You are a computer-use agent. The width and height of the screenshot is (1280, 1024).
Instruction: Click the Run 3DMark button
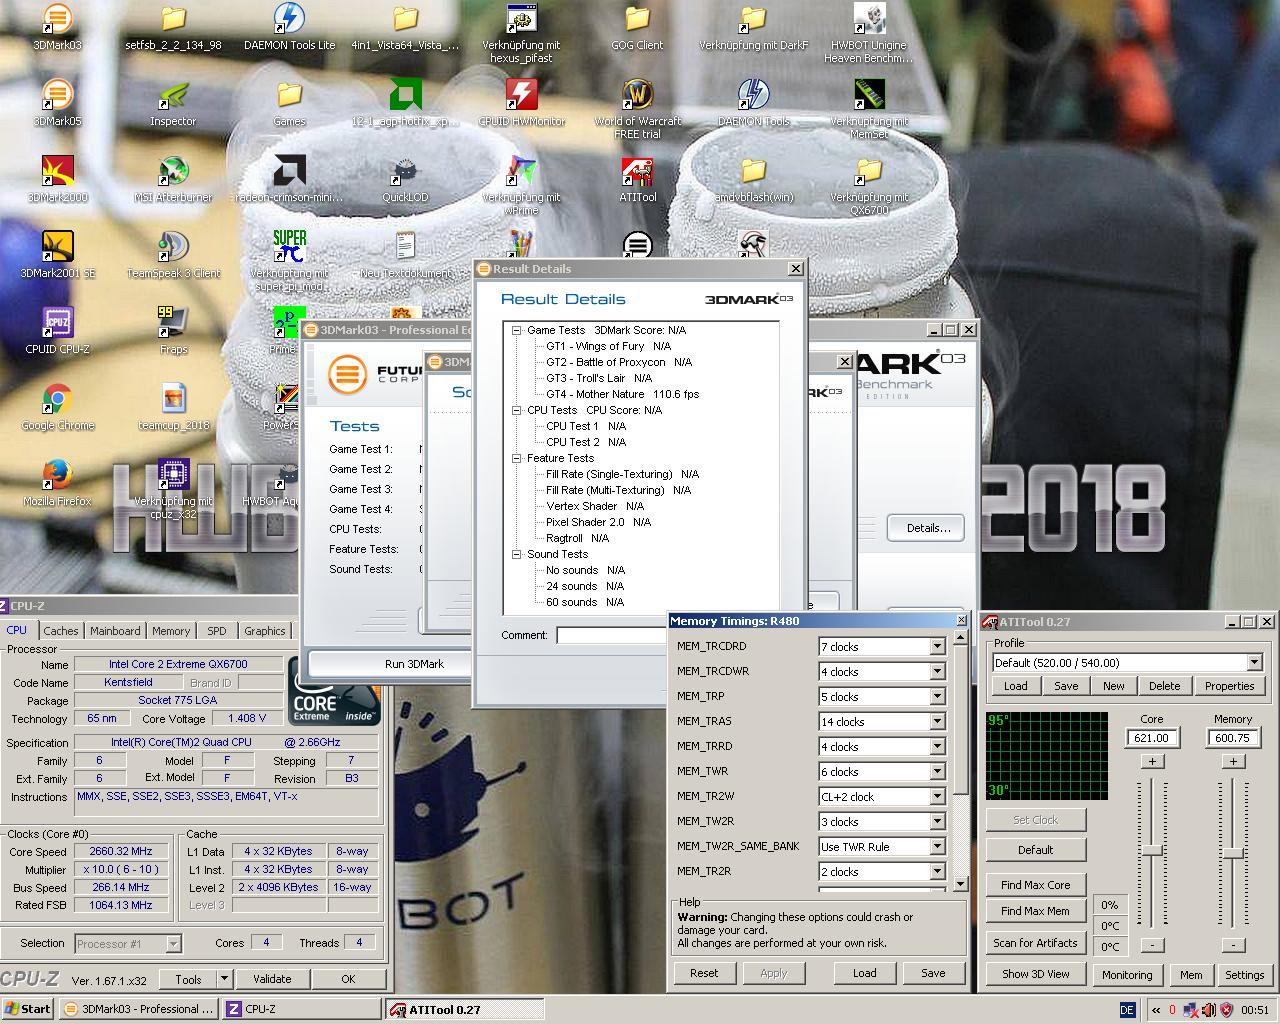(x=414, y=664)
